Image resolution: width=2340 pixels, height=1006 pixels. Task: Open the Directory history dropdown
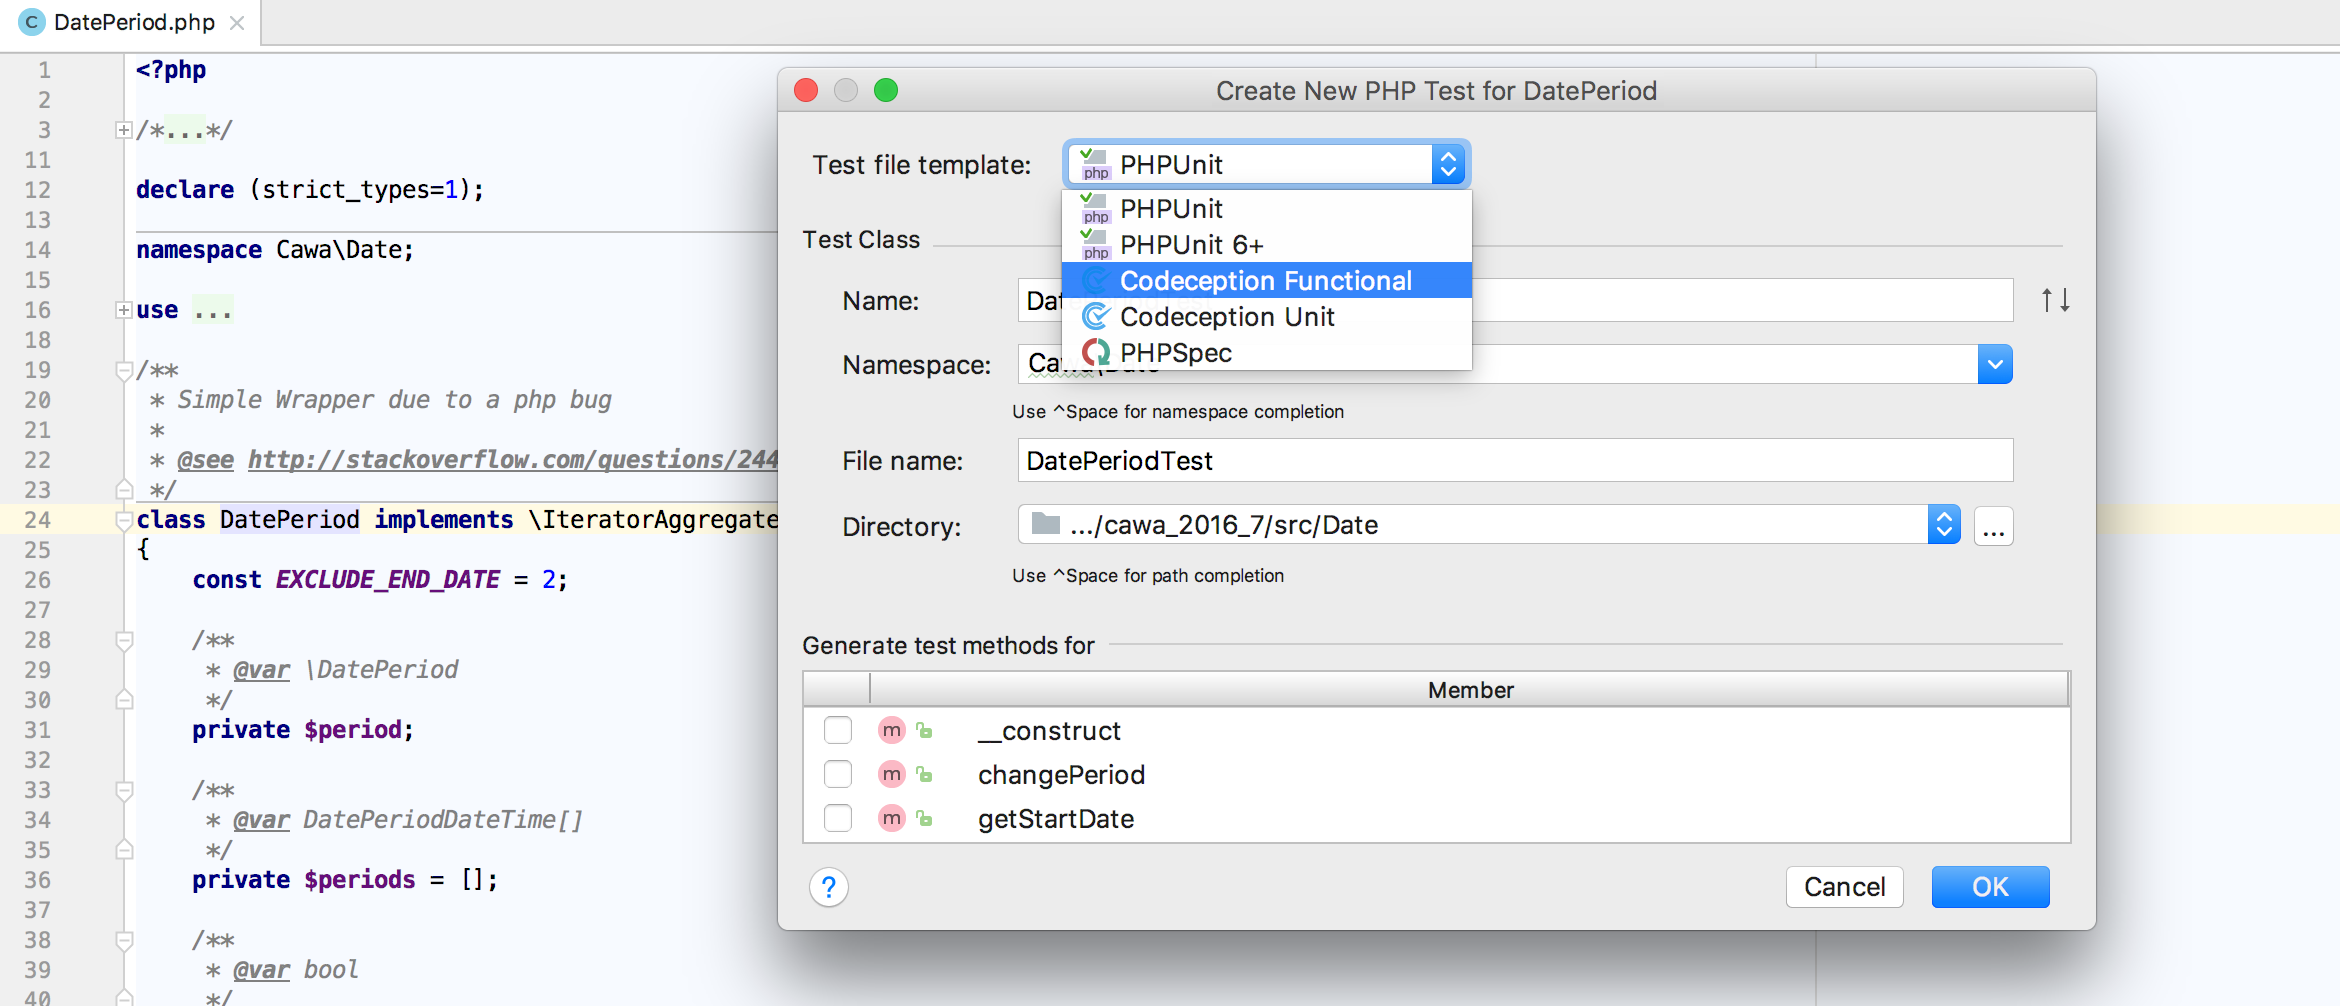(1943, 524)
